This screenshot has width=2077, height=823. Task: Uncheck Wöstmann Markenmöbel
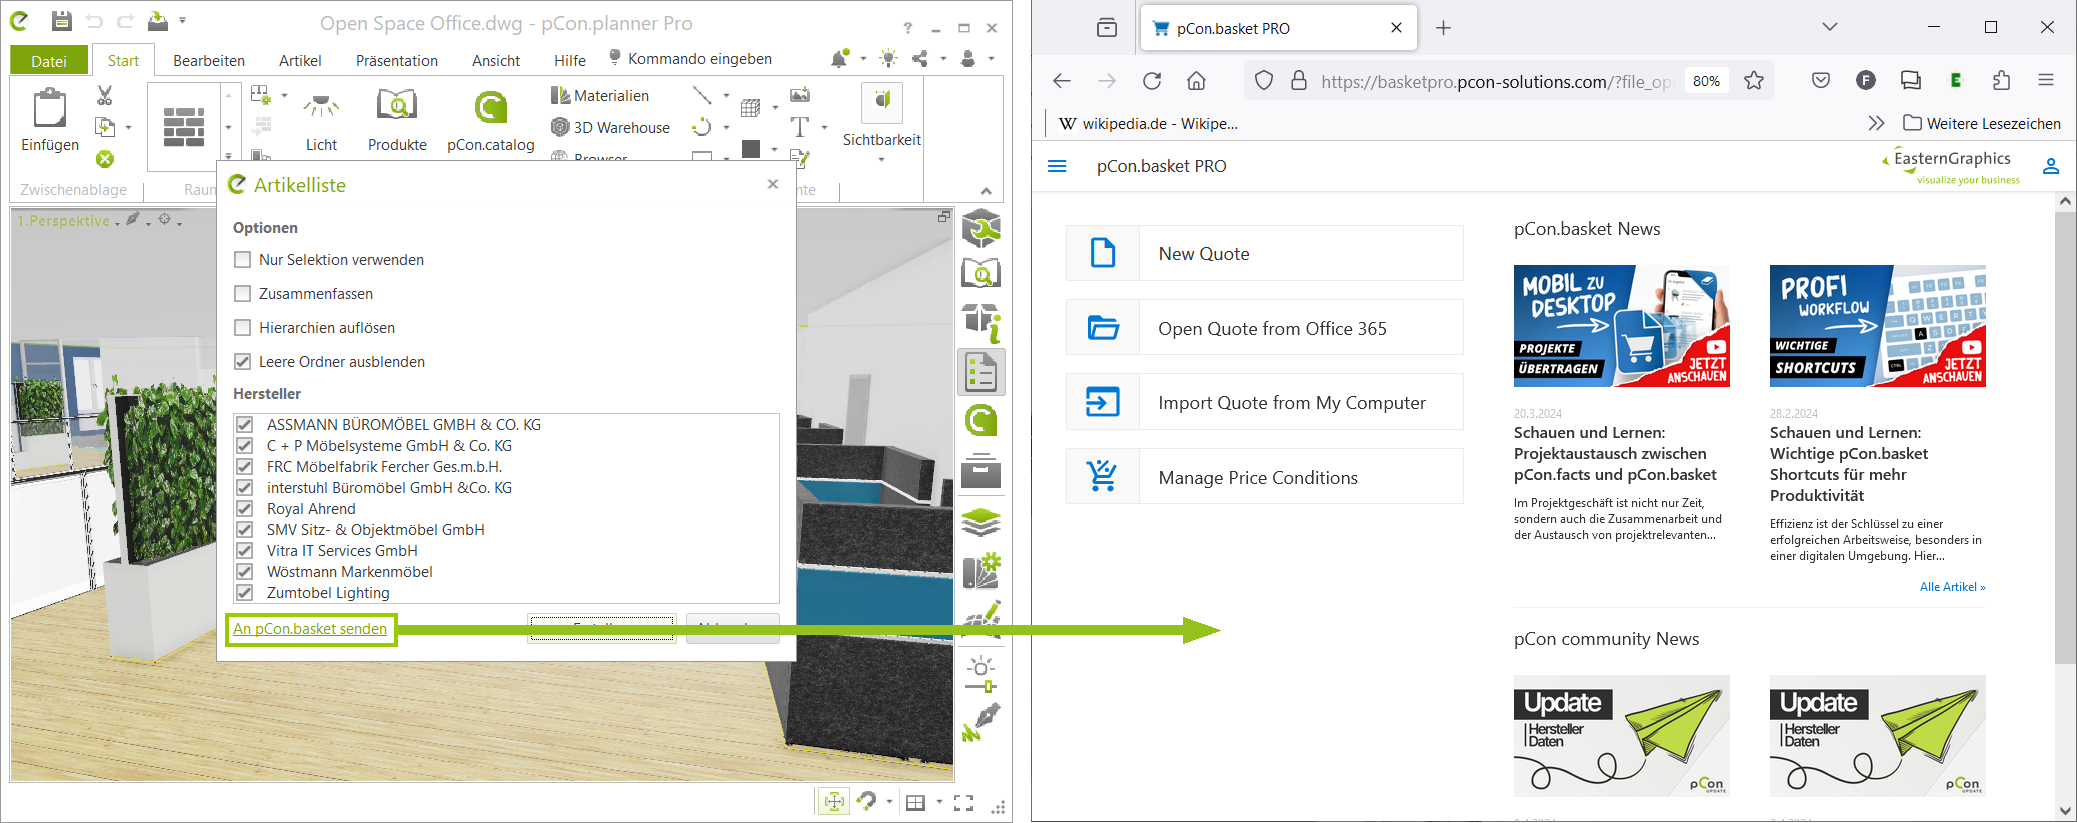pyautogui.click(x=244, y=571)
